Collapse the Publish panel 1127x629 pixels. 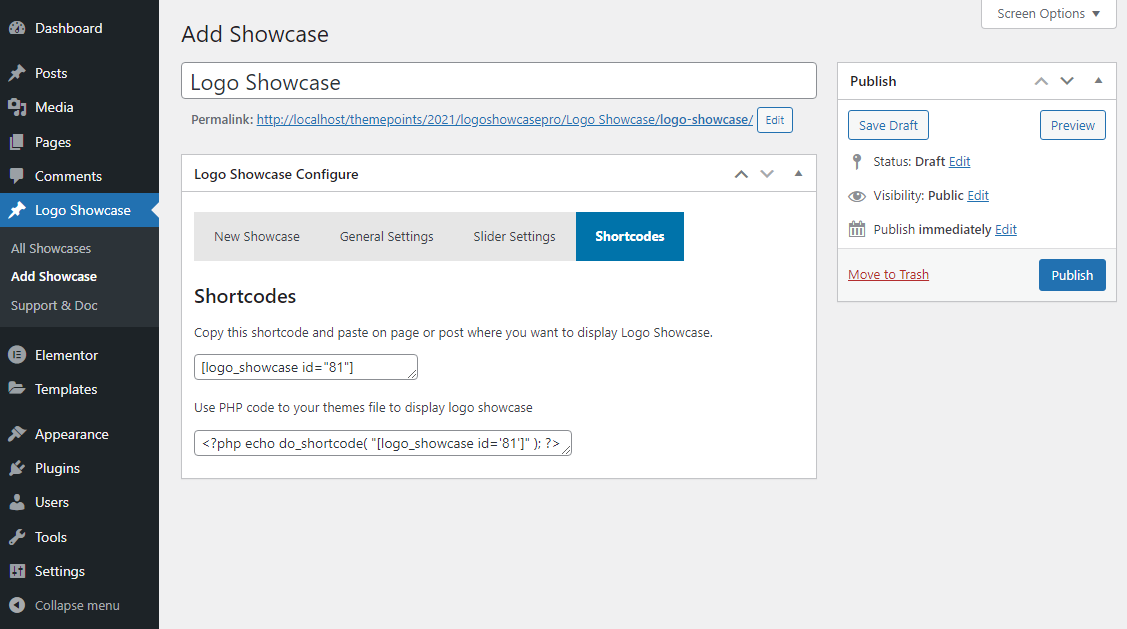[1098, 81]
